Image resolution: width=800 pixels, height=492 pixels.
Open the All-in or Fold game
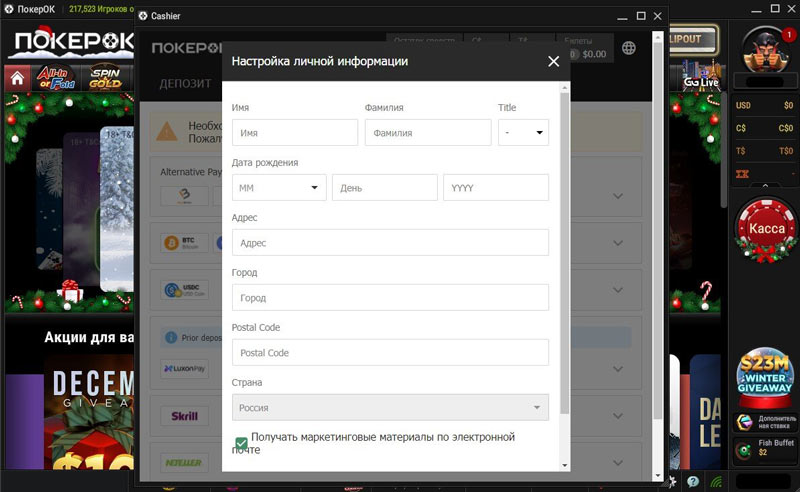click(x=58, y=78)
